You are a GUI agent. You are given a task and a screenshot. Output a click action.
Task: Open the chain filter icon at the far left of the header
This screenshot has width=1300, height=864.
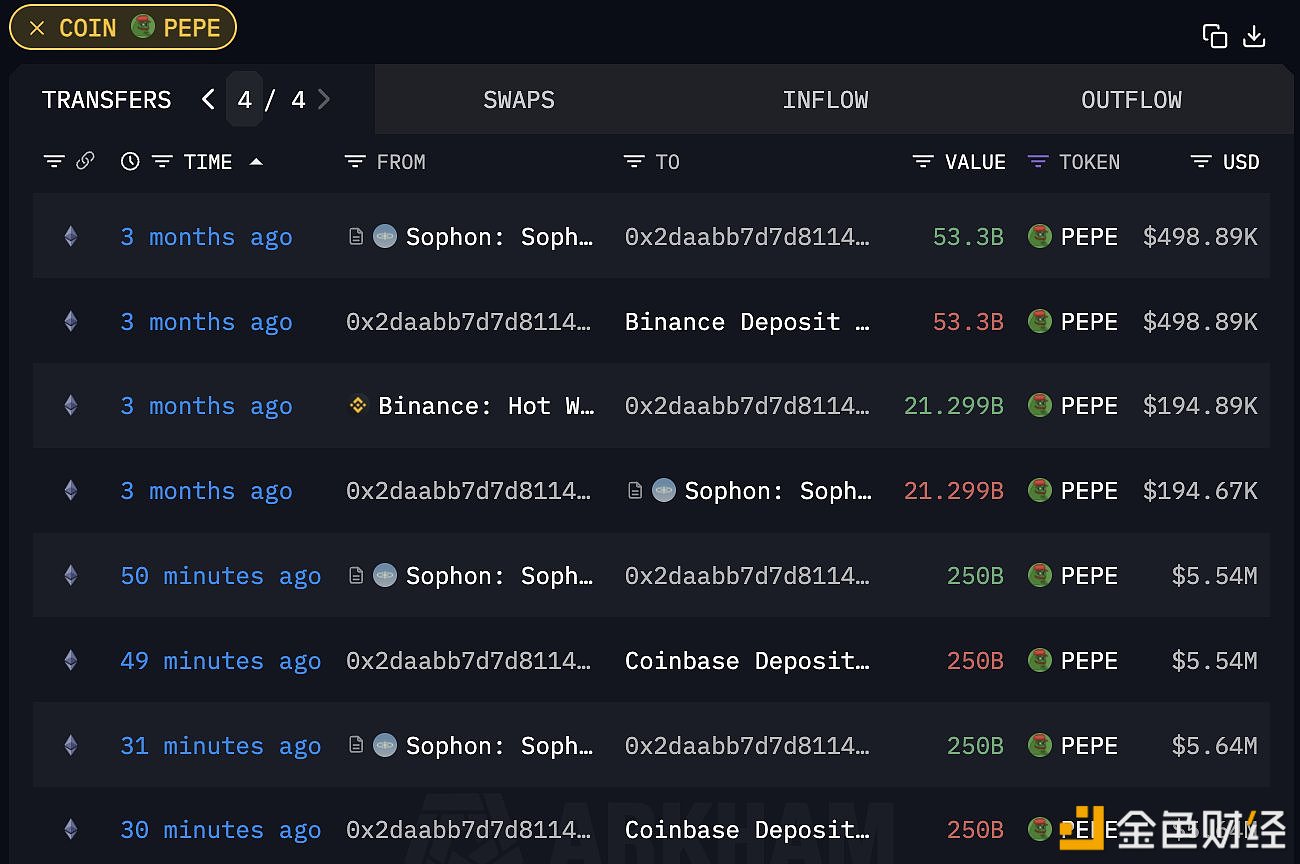(x=54, y=161)
